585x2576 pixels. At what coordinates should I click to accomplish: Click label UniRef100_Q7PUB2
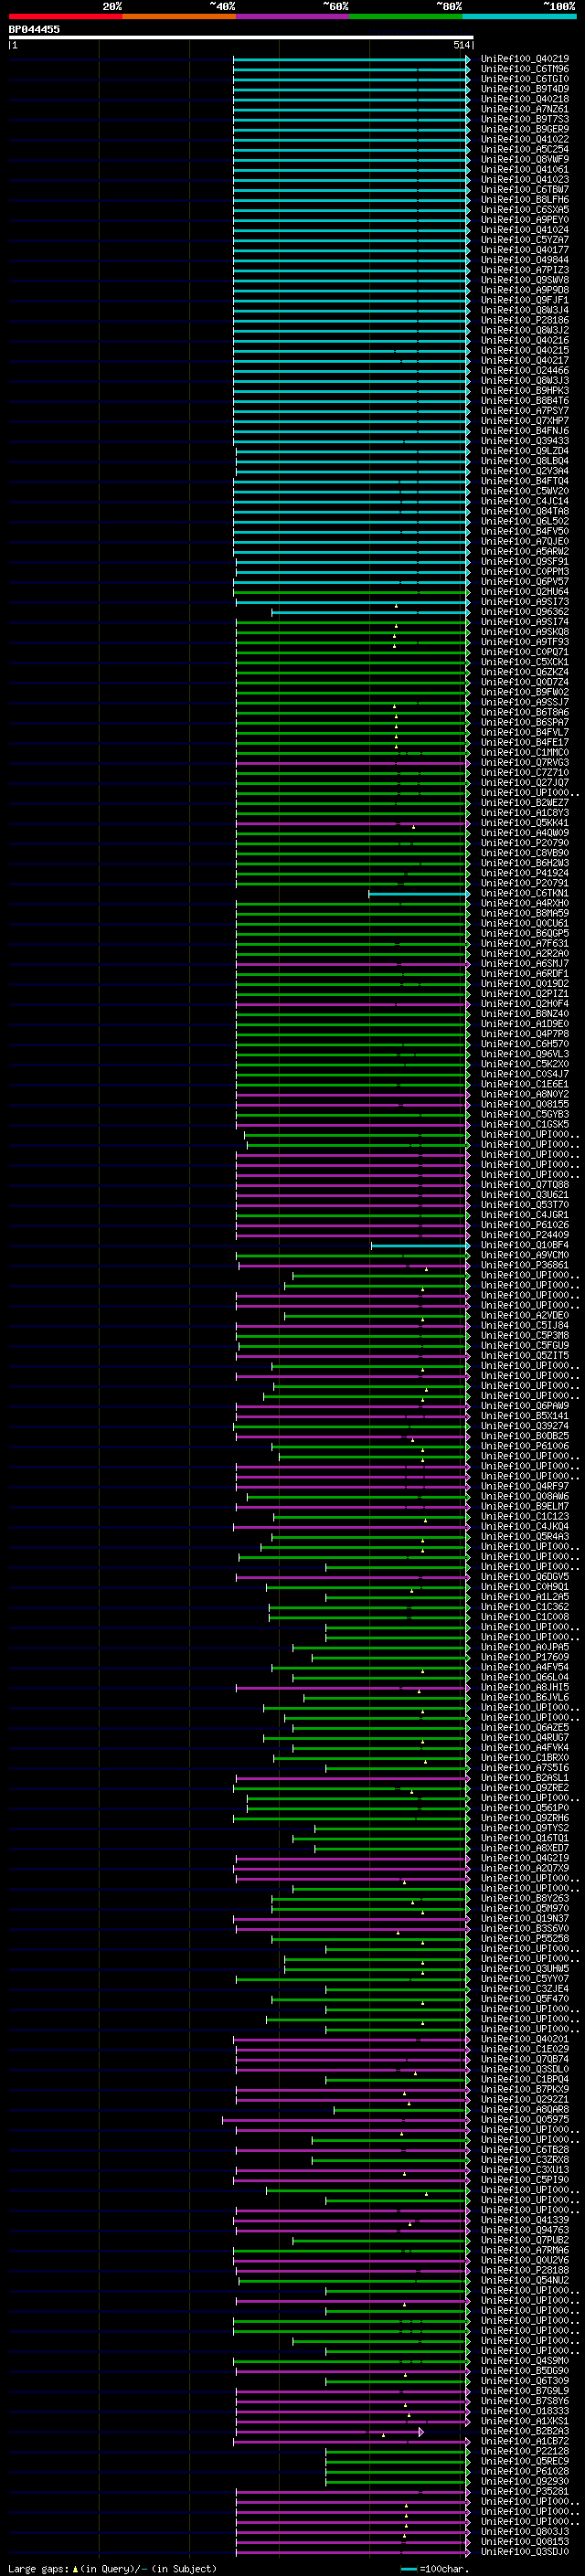pos(525,2240)
